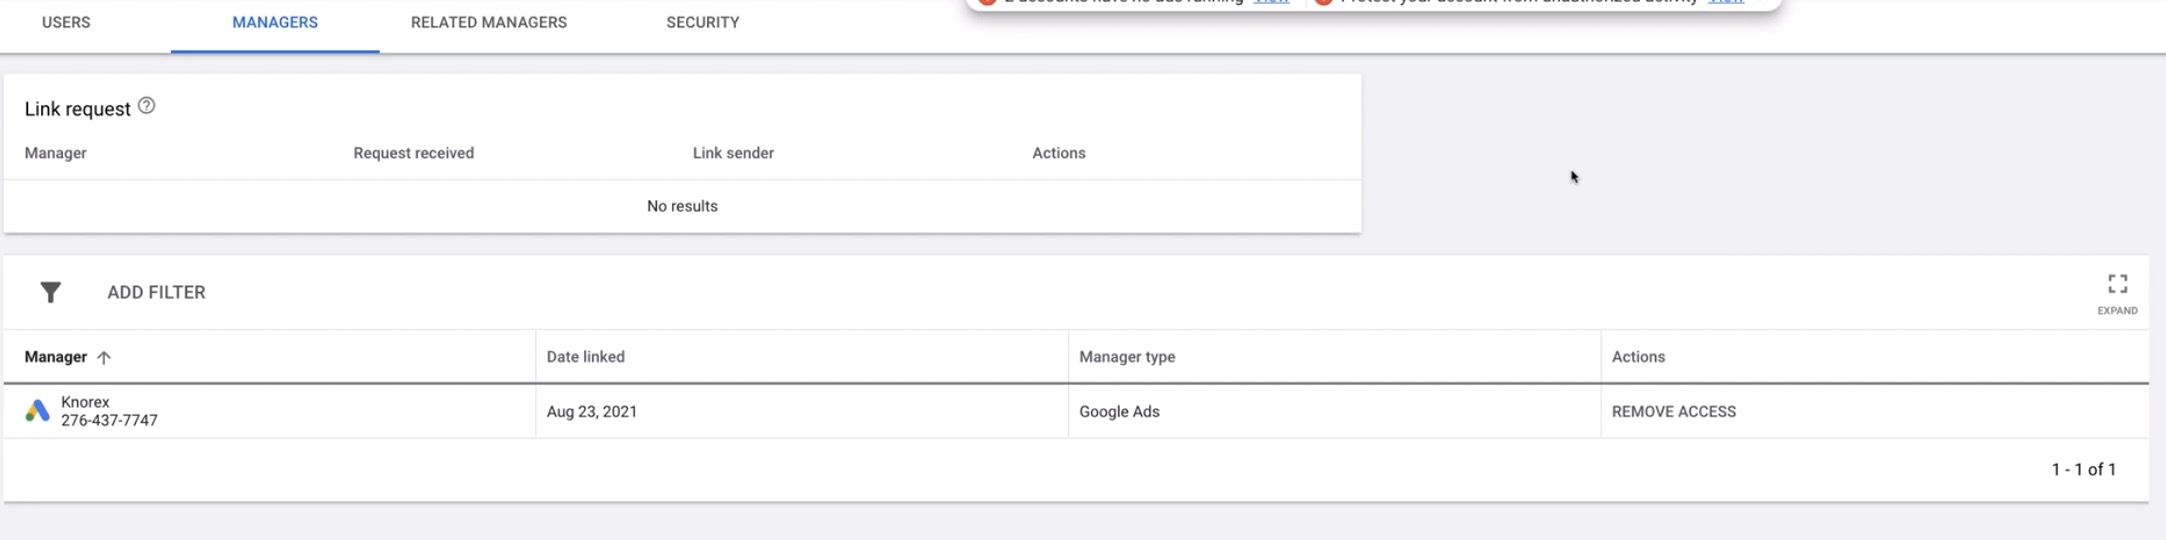
Task: Click the Aug 23, 2021 date cell
Action: pos(591,411)
